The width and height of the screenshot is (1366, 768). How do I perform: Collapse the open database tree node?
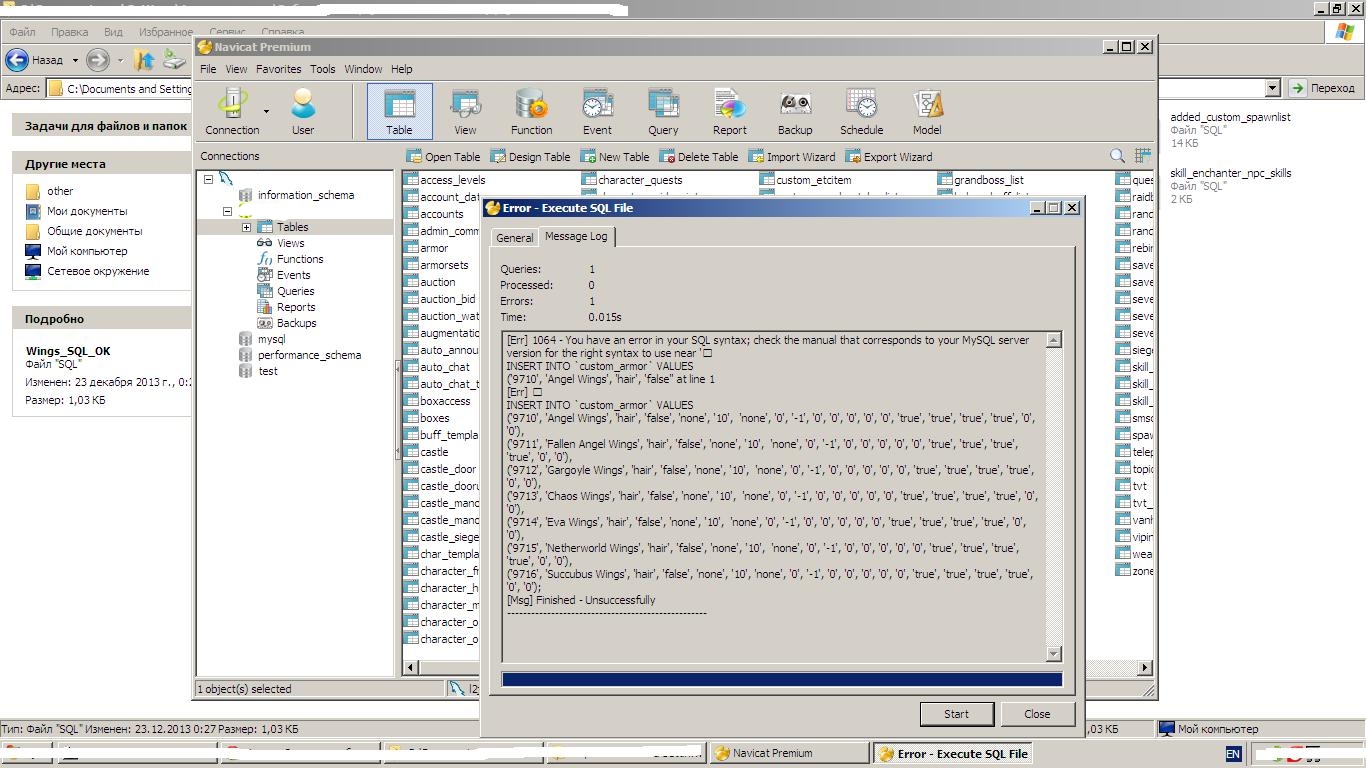227,211
